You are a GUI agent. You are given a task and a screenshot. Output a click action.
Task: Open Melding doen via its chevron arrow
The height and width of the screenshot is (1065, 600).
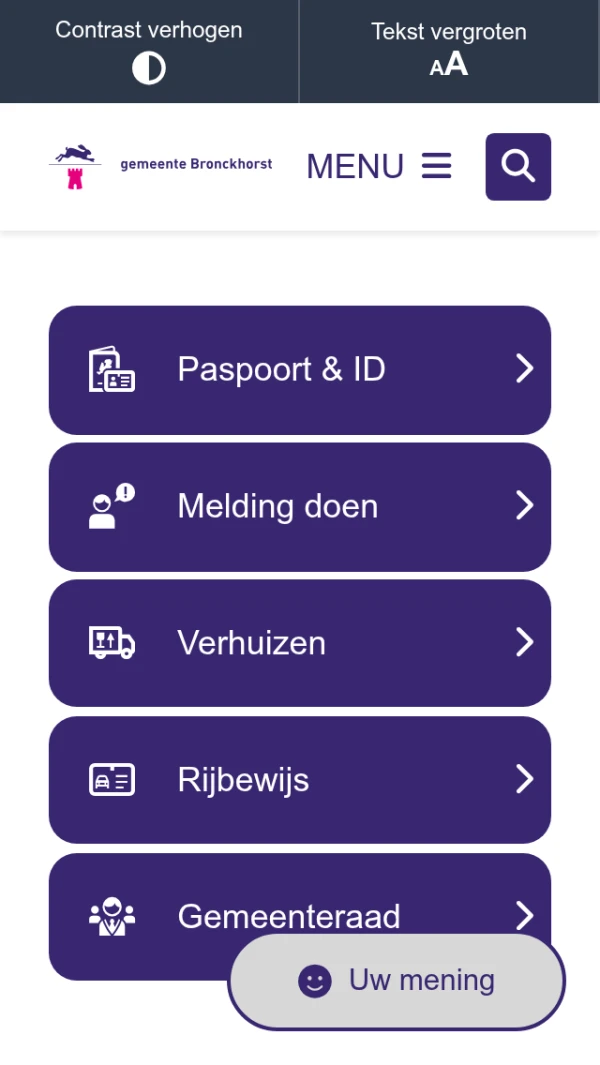pyautogui.click(x=525, y=506)
